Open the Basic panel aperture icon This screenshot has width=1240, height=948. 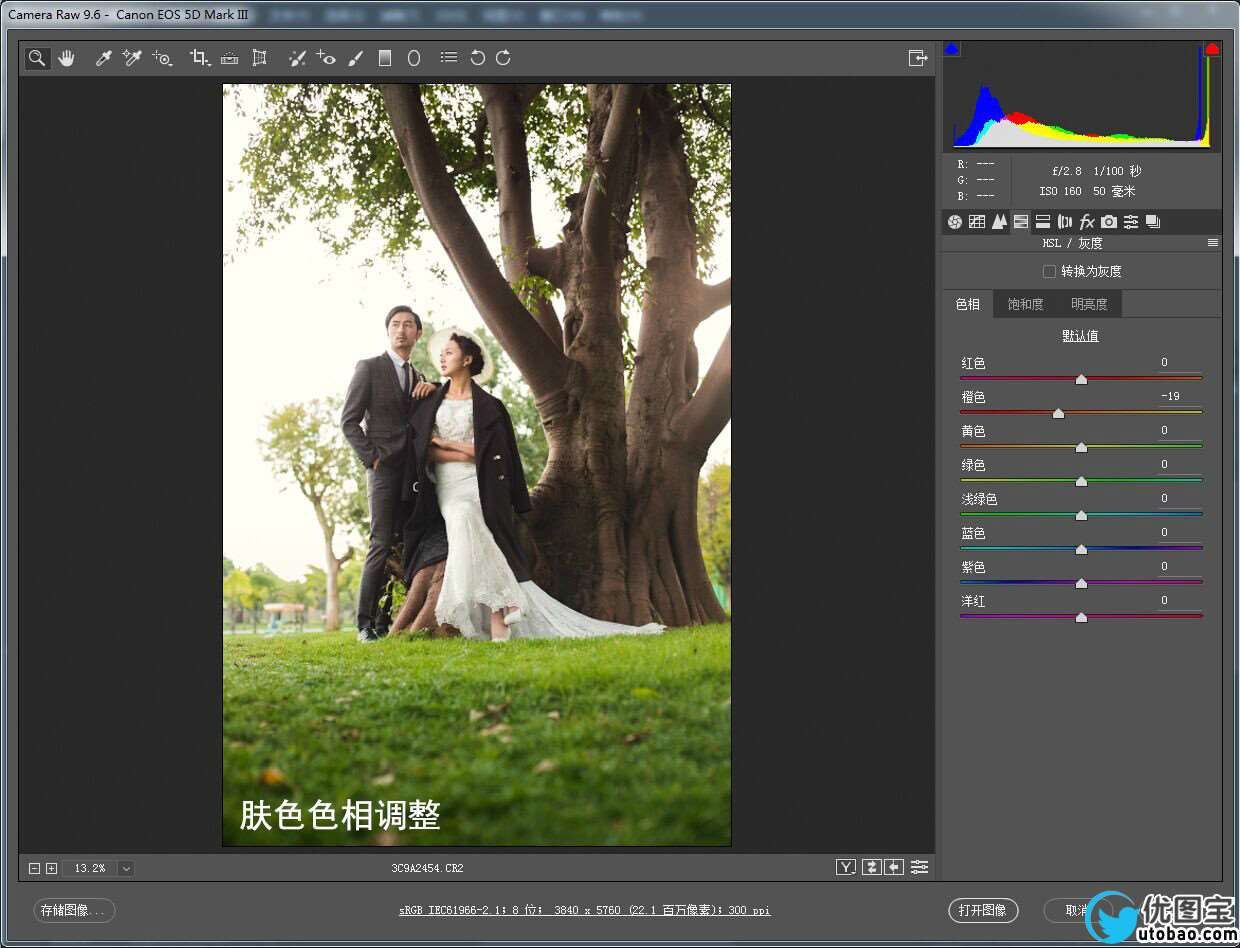955,222
